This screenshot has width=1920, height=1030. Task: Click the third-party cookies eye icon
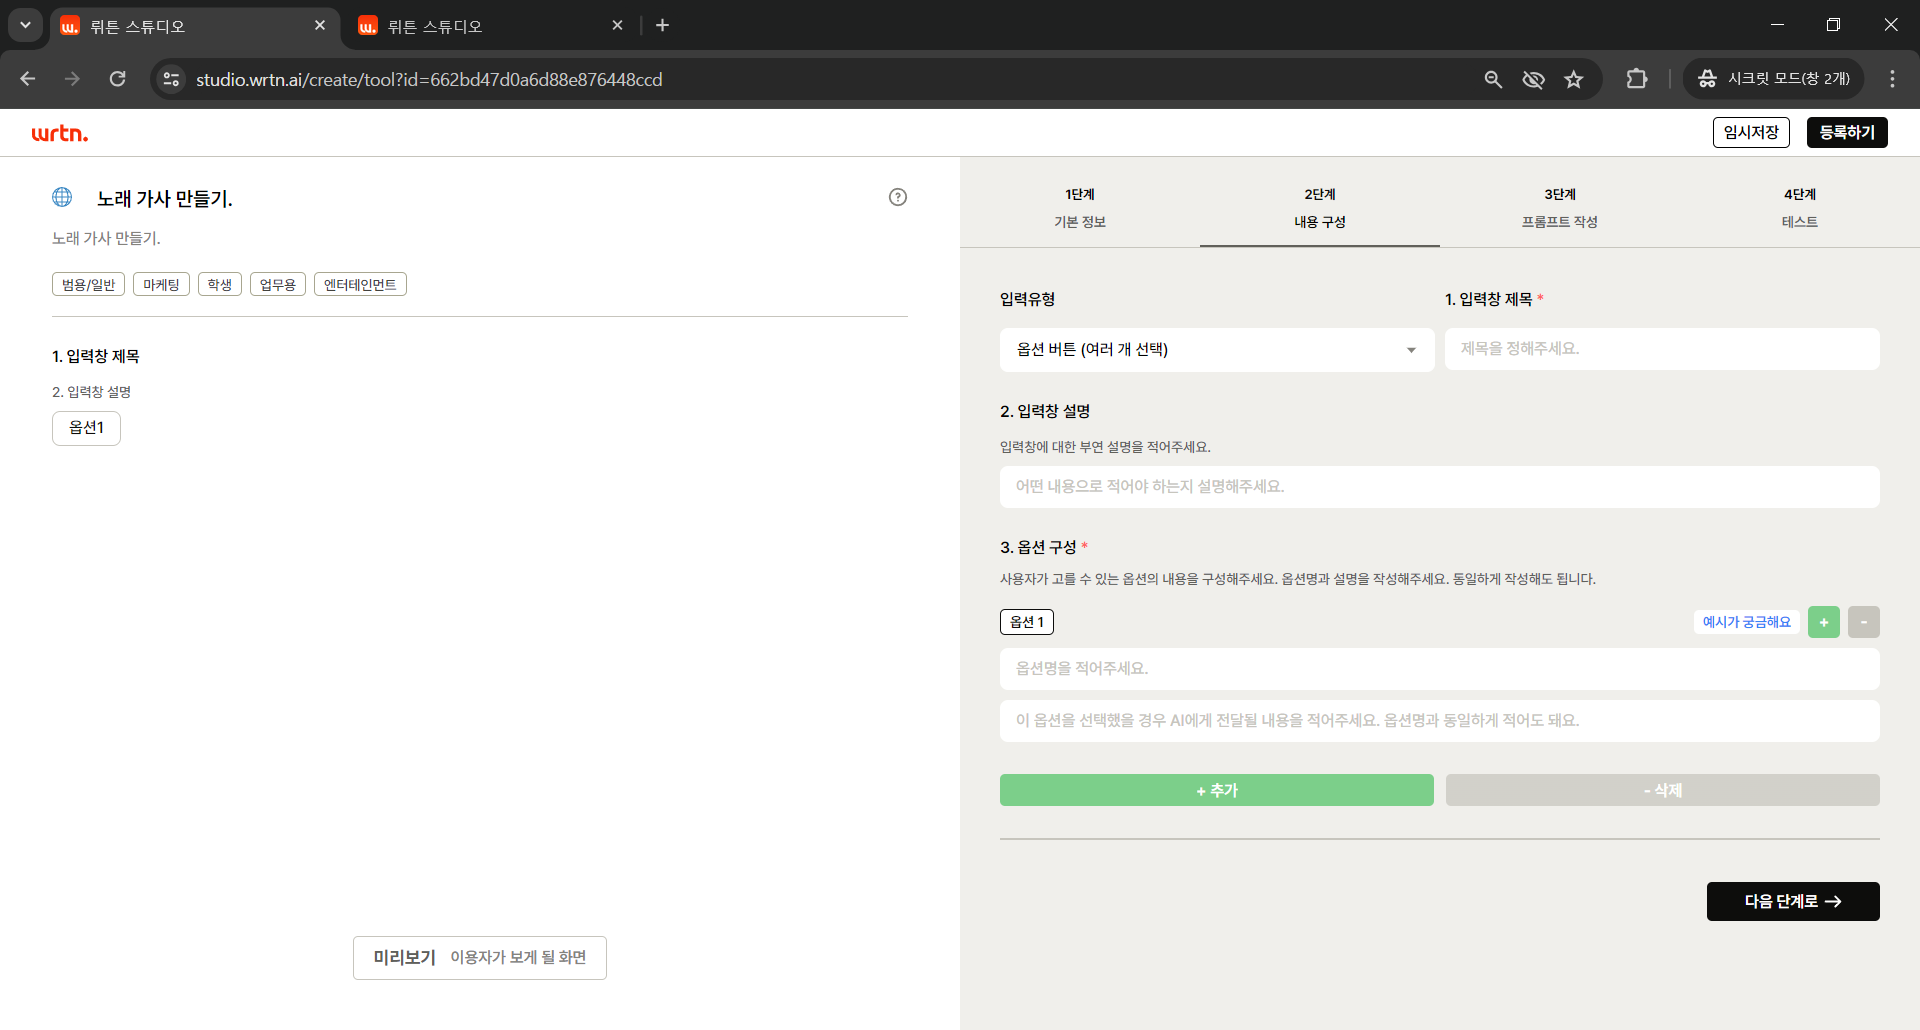pos(1533,79)
